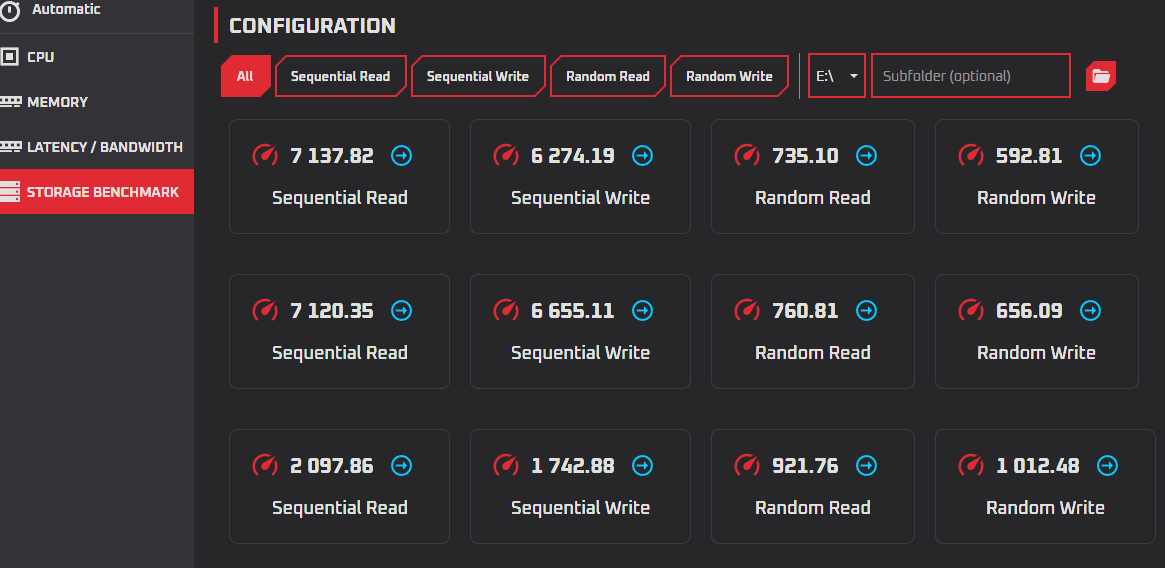Viewport: 1165px width, 568px height.
Task: Click speedometer icon beside 2 097.86 result
Action: click(x=265, y=466)
